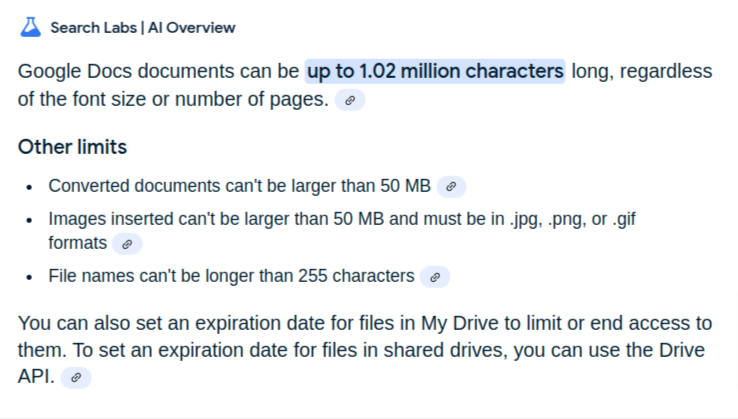This screenshot has height=419, width=738.
Task: Click the 255 characters text
Action: [x=356, y=276]
